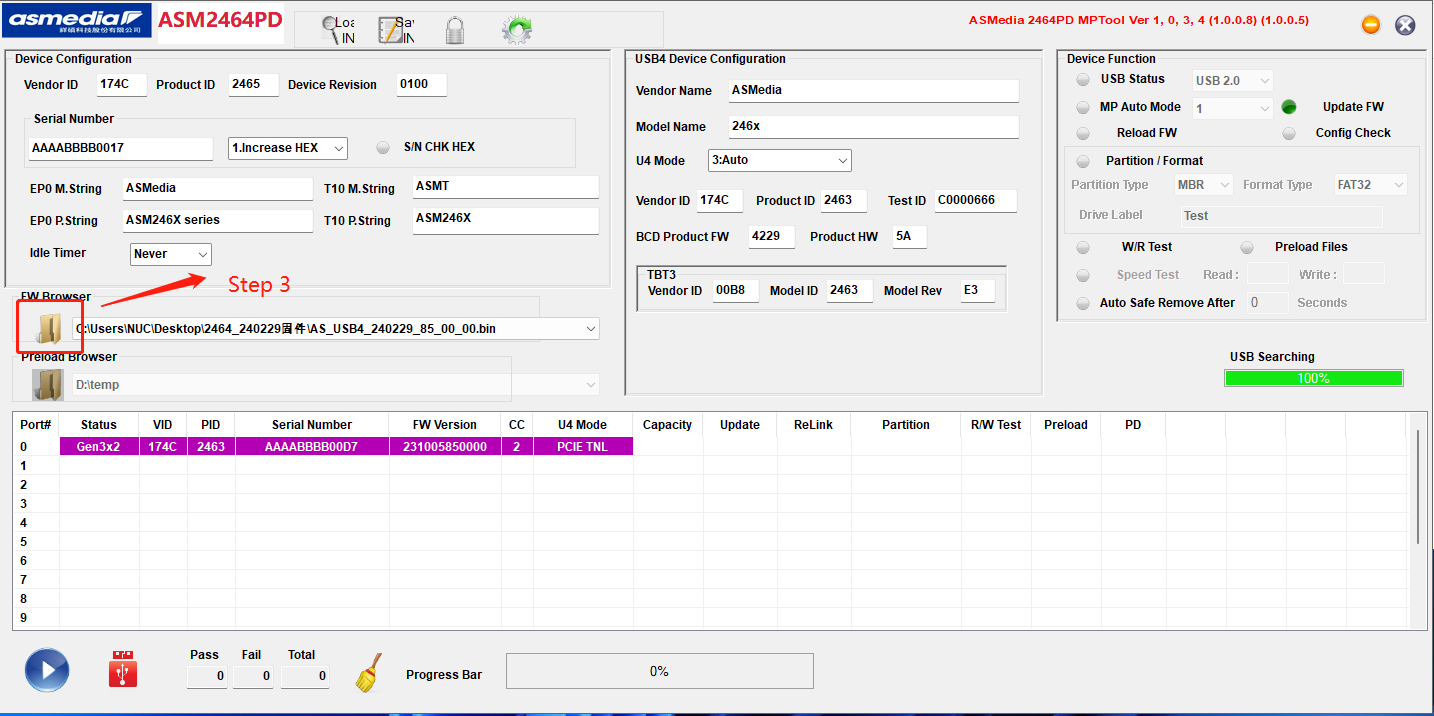Open the 1.Increase HEX serial dropdown

pyautogui.click(x=288, y=148)
